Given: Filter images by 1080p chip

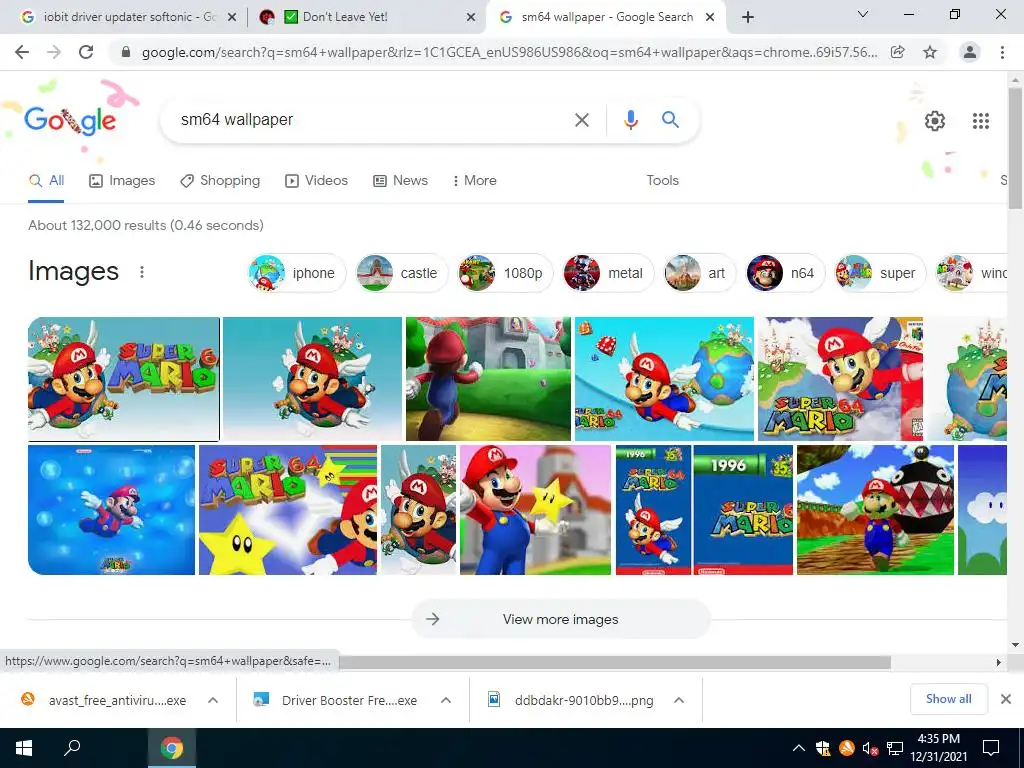Looking at the screenshot, I should tap(504, 273).
